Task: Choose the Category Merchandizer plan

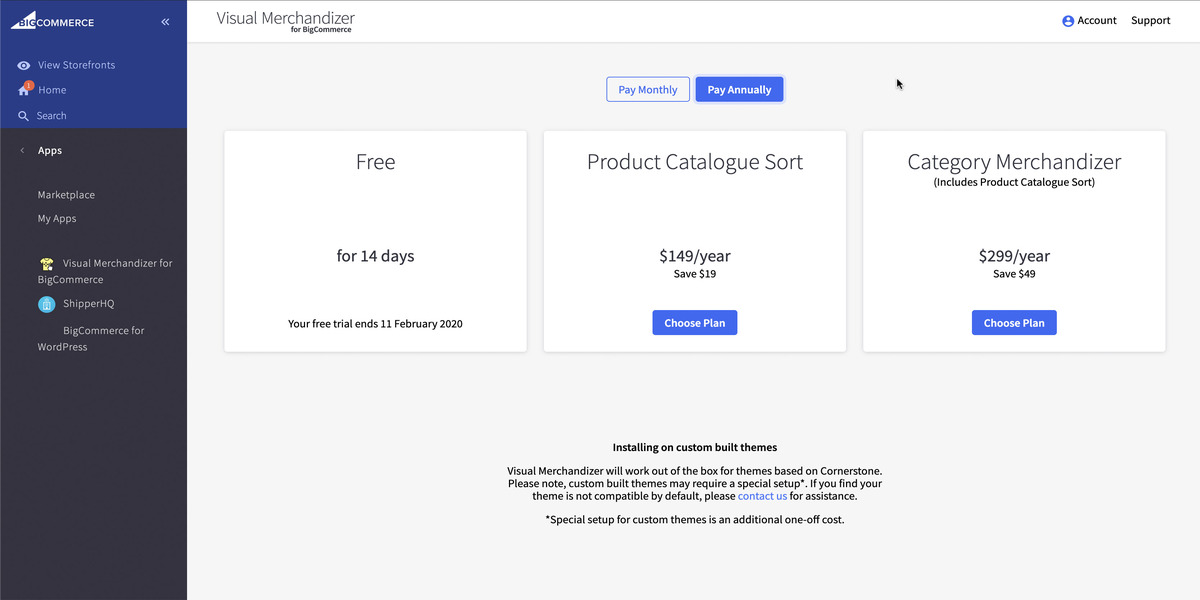Action: (x=1014, y=323)
